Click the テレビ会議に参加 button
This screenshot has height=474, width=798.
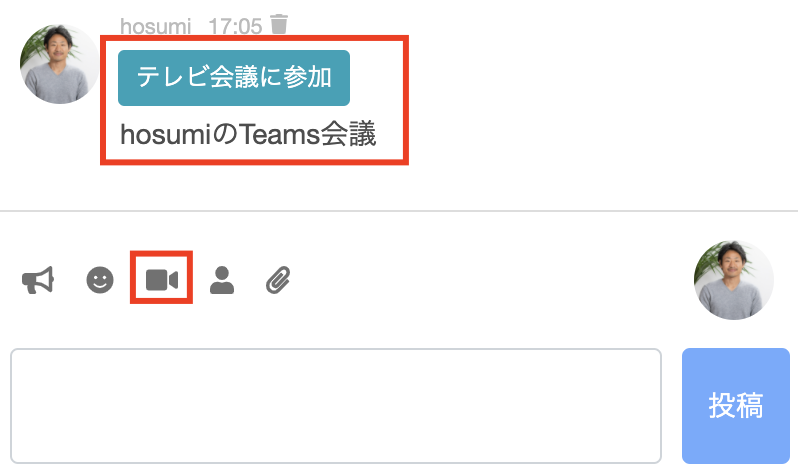[x=234, y=78]
